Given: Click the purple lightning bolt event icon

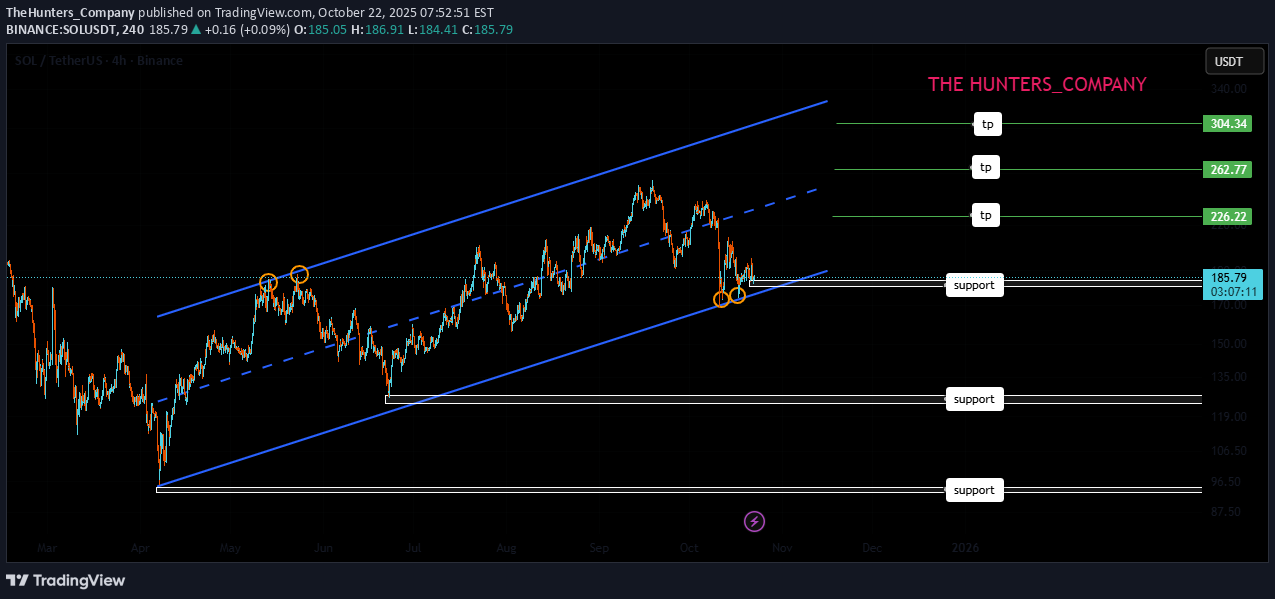Looking at the screenshot, I should click(755, 521).
